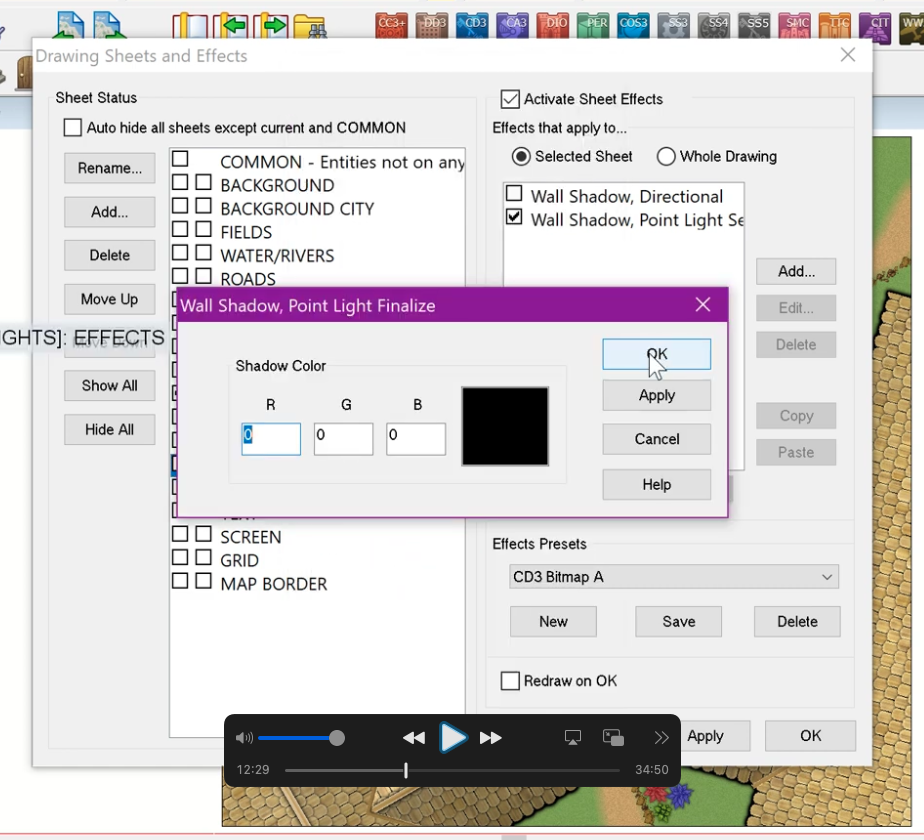Select the COS3 add-on icon
This screenshot has width=924, height=840.
pyautogui.click(x=632, y=25)
